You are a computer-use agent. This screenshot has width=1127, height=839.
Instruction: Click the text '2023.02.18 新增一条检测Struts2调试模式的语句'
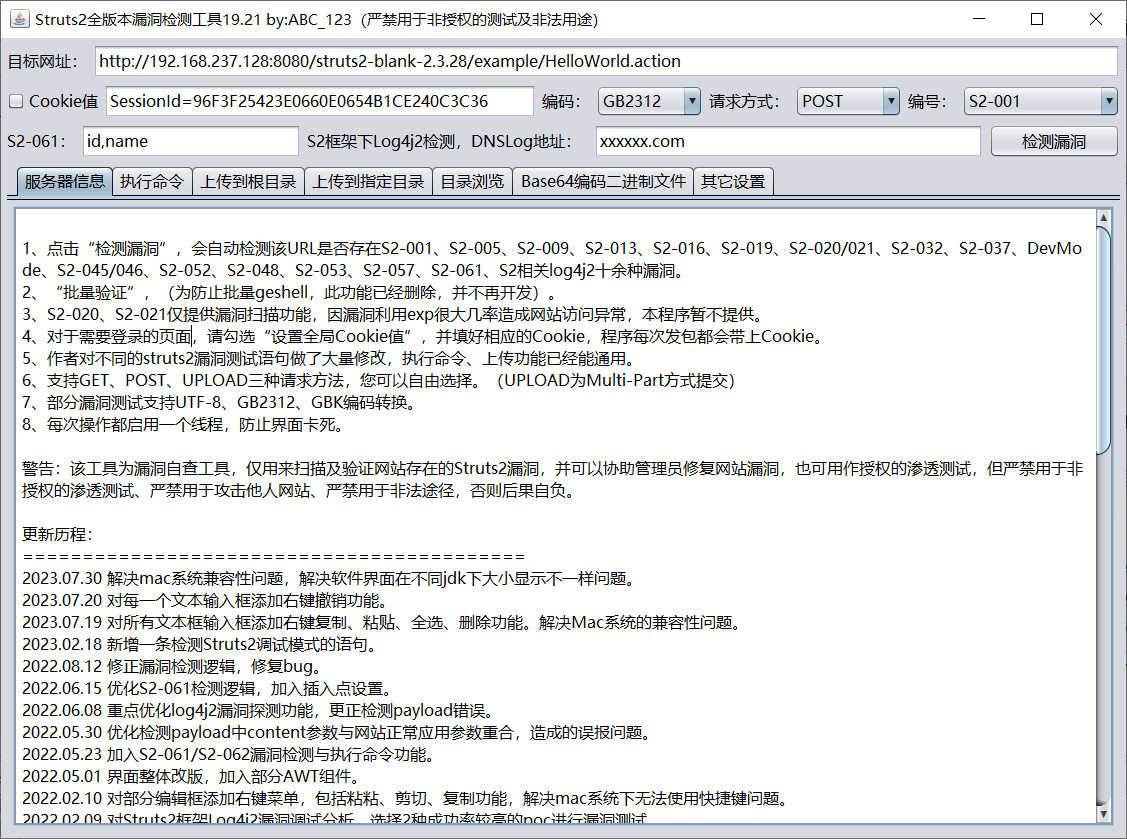coord(200,644)
